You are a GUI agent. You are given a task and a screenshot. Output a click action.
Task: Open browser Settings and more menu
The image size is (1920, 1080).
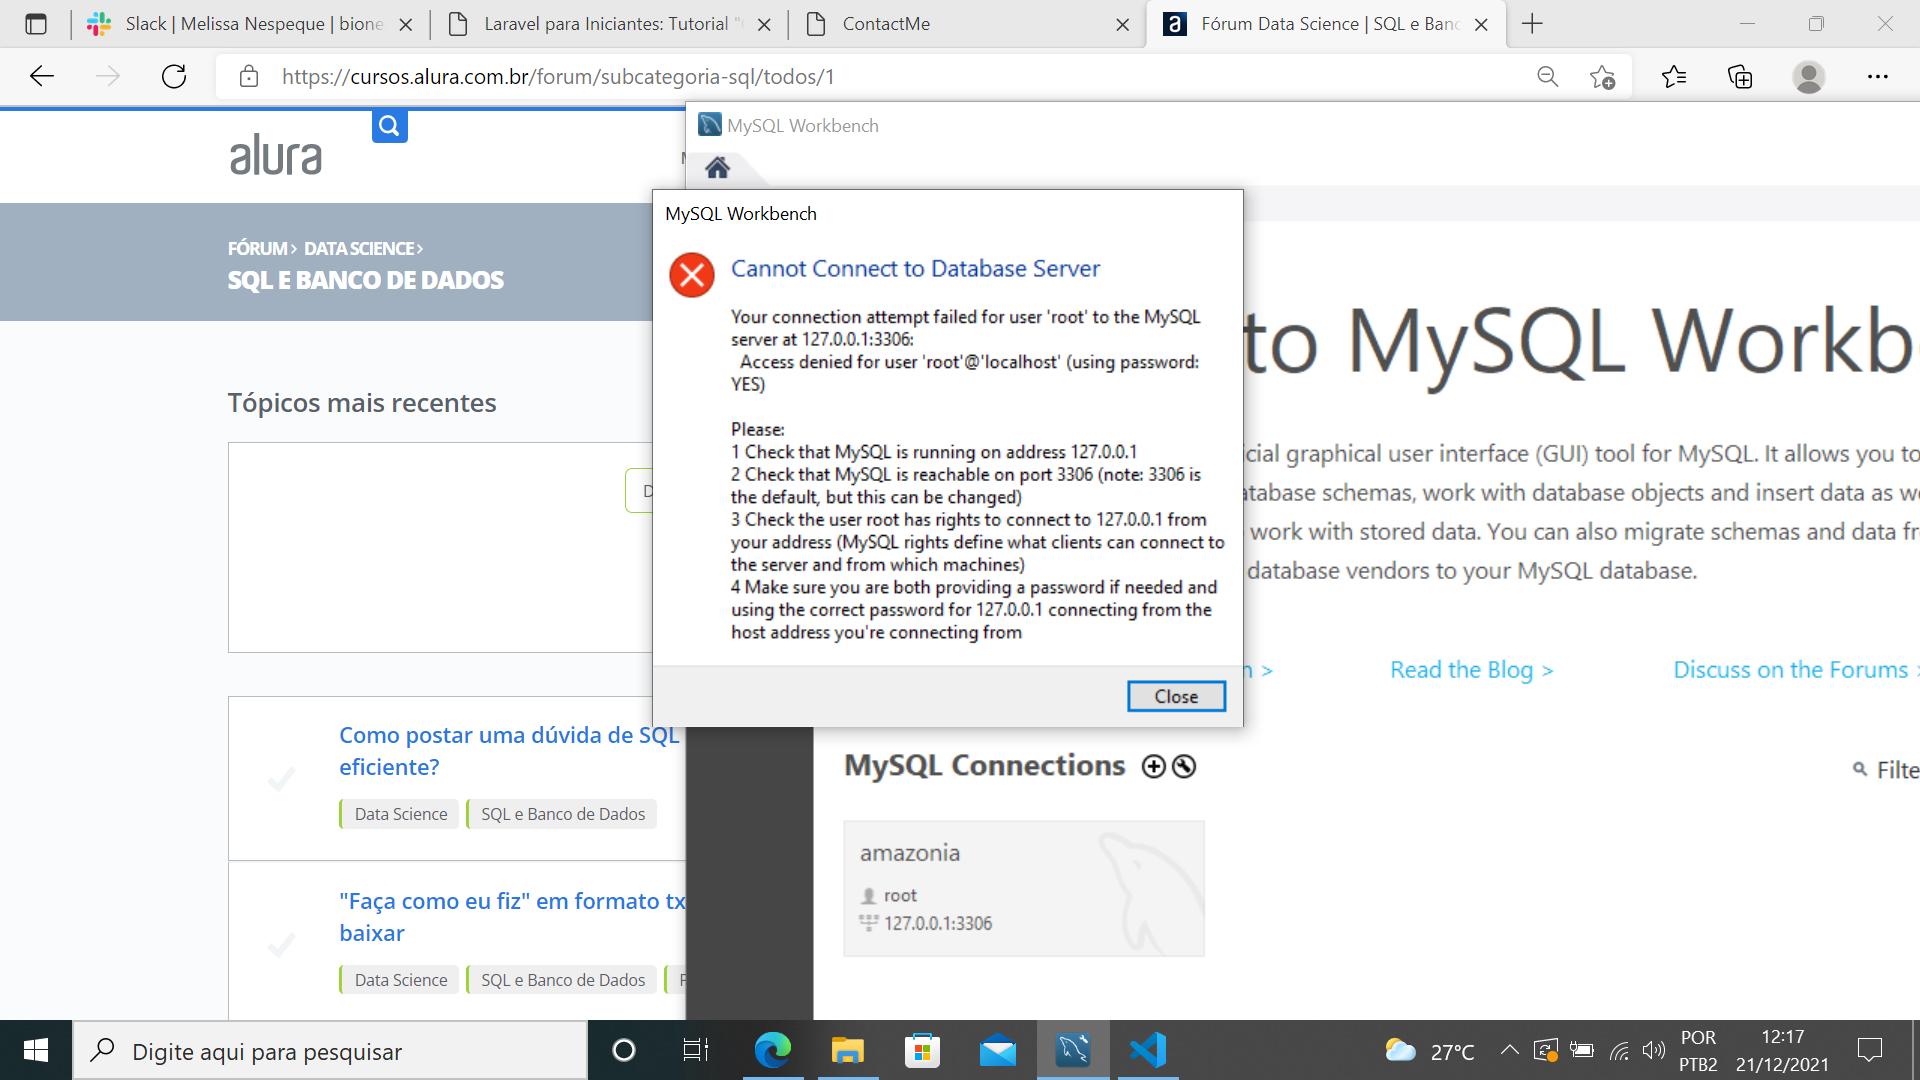click(x=1878, y=76)
